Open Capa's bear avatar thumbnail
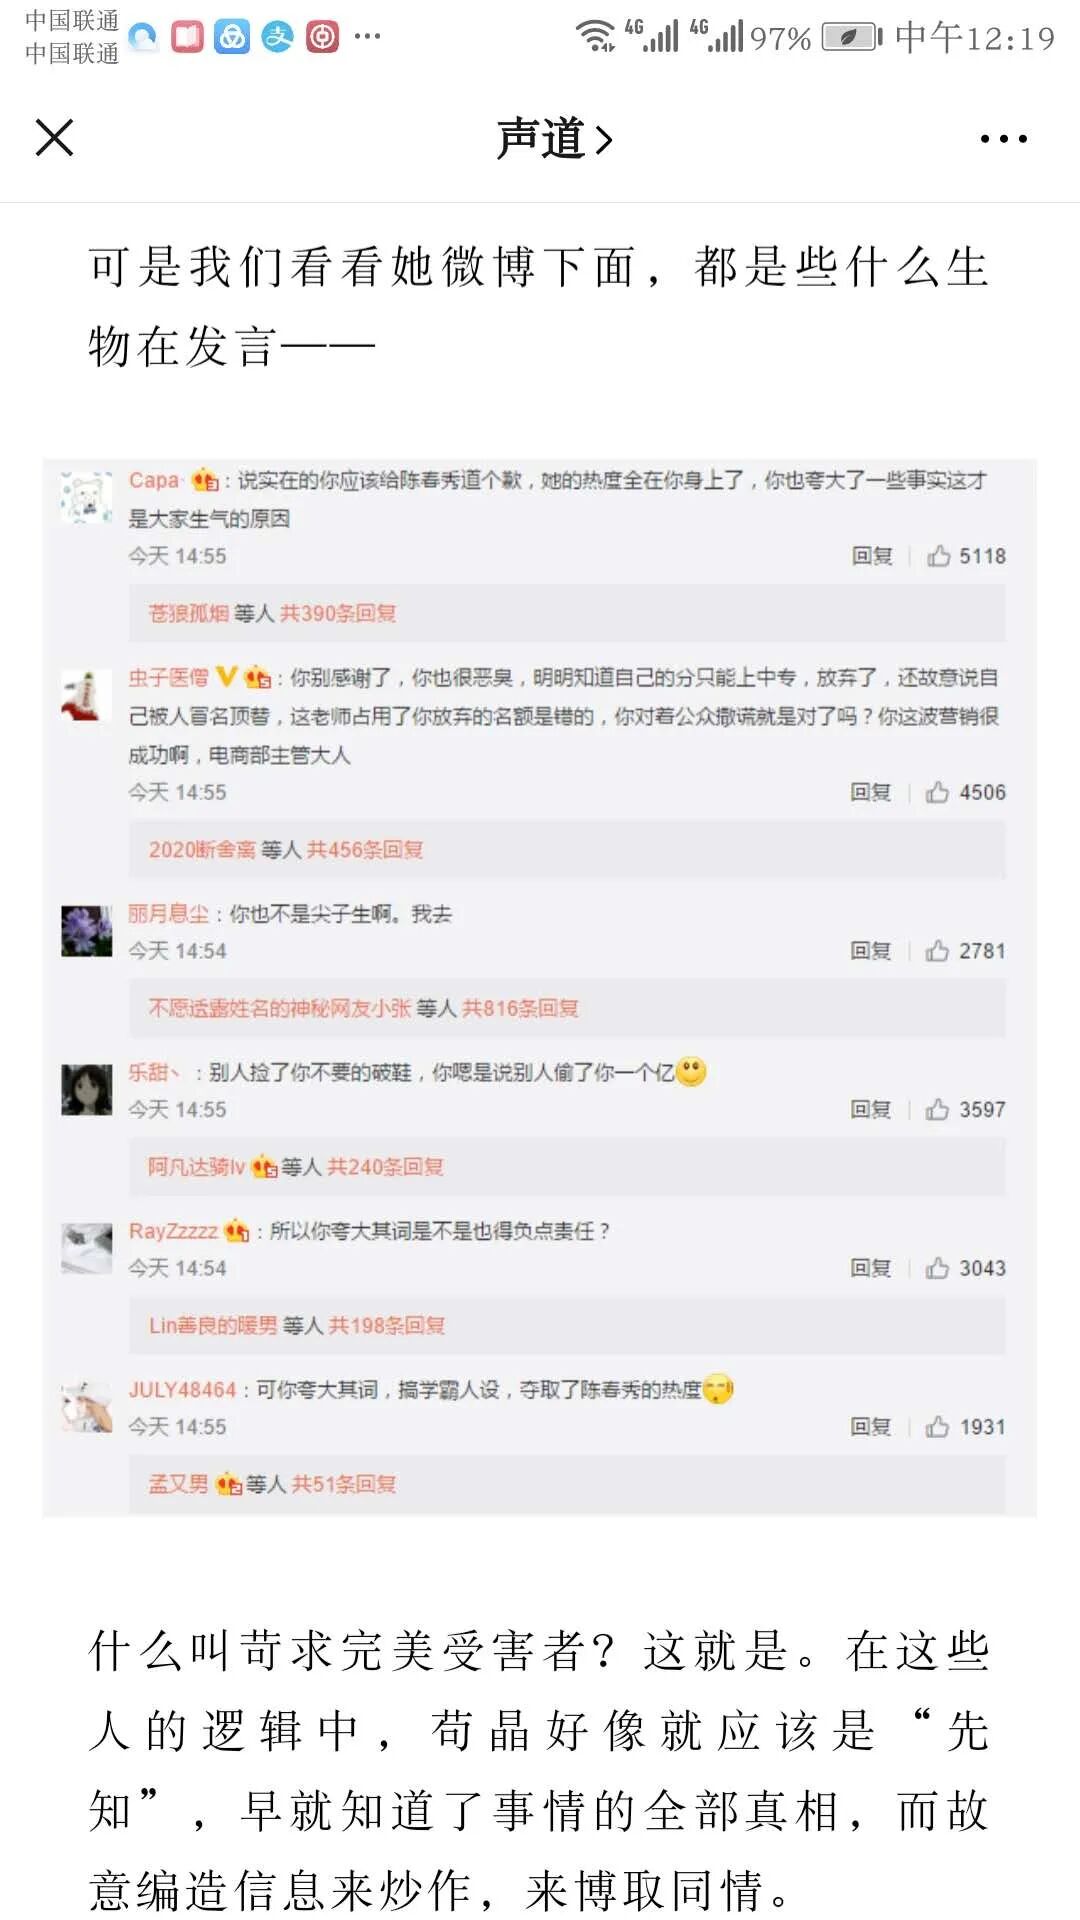The image size is (1080, 1920). coord(86,497)
